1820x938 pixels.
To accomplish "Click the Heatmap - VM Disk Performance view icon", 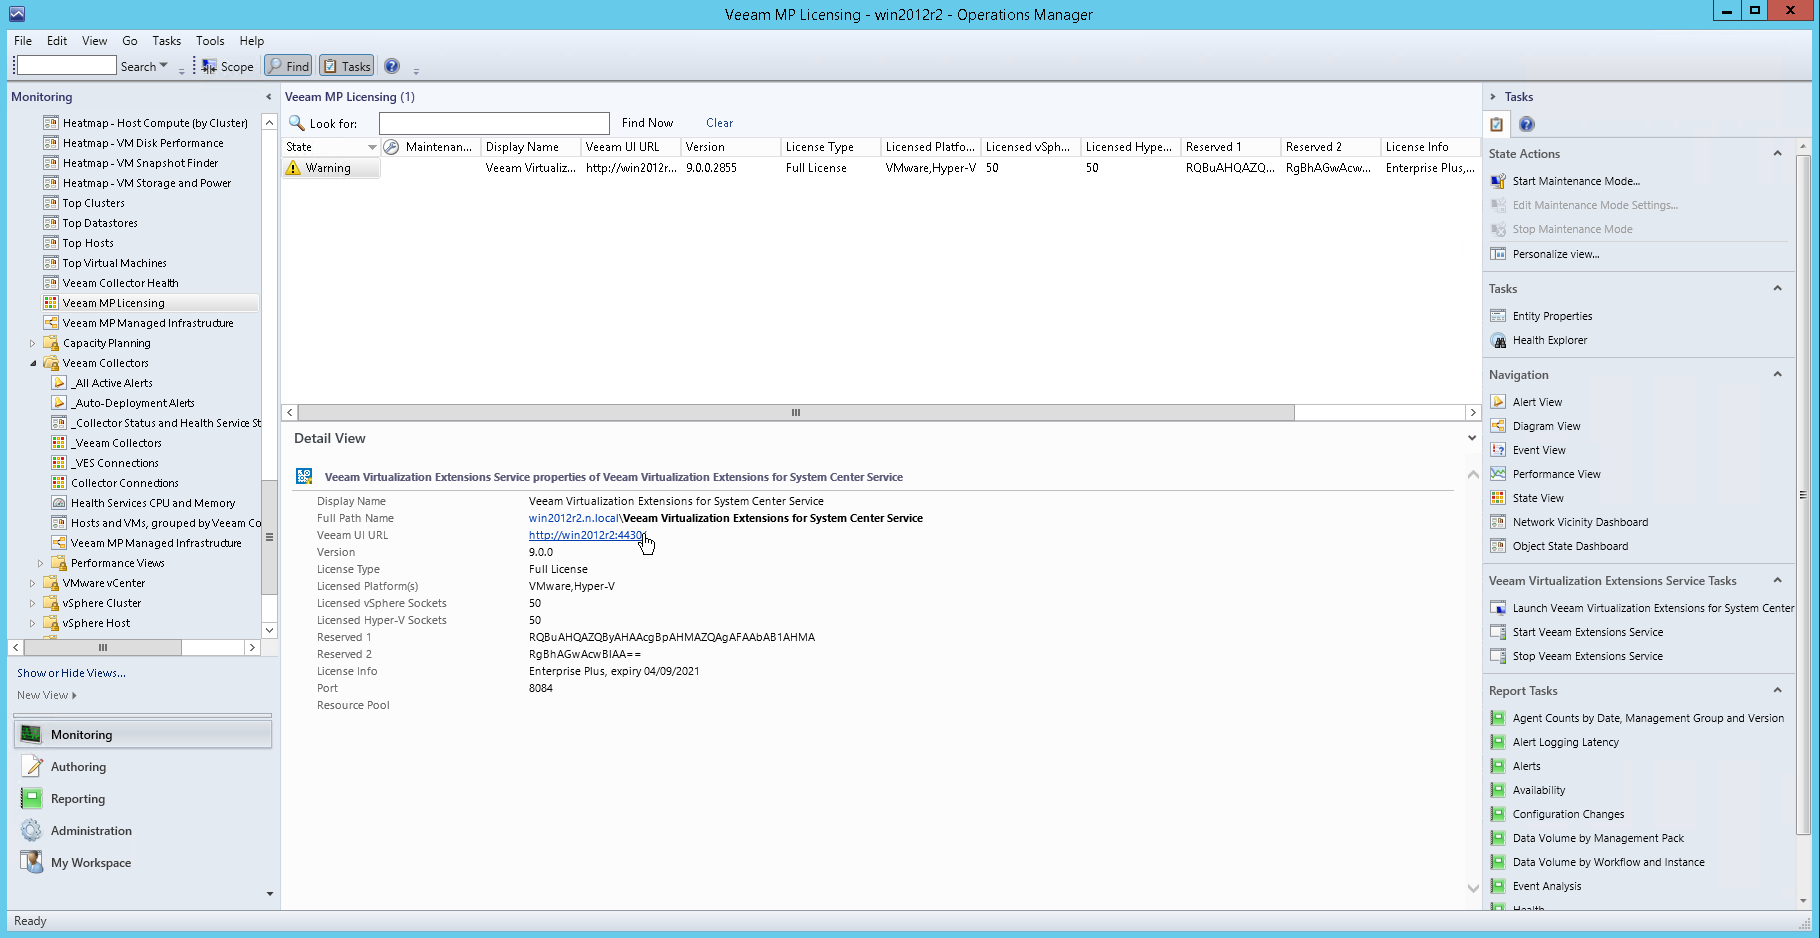I will (51, 143).
